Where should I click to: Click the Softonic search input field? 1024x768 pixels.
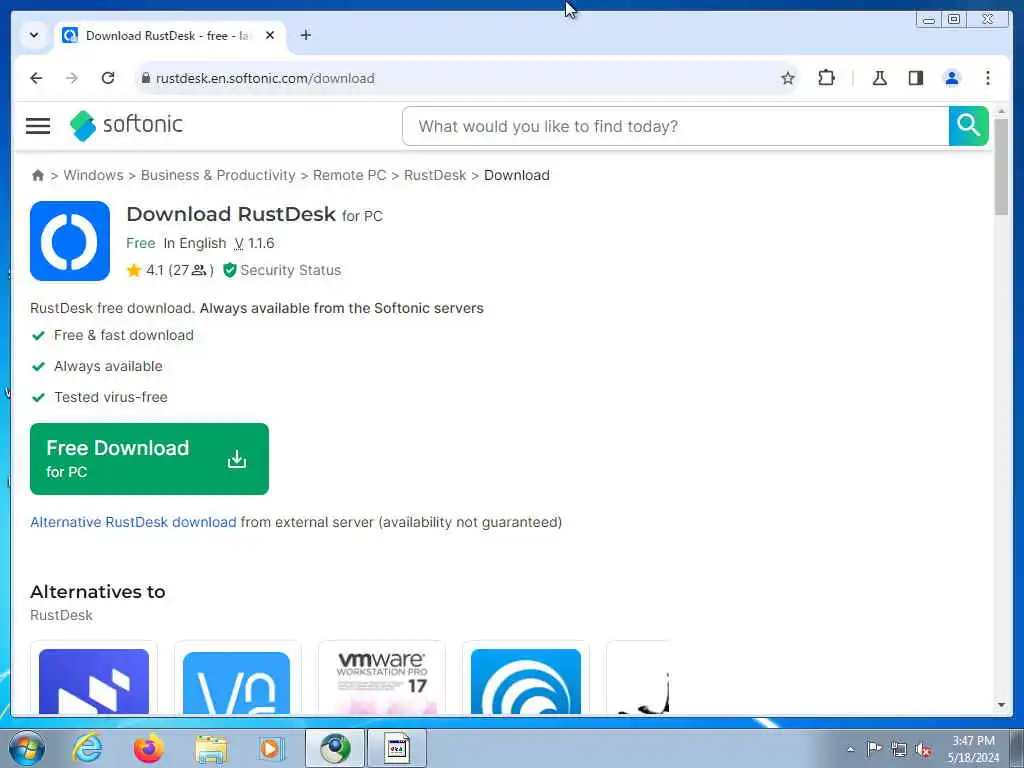(676, 126)
